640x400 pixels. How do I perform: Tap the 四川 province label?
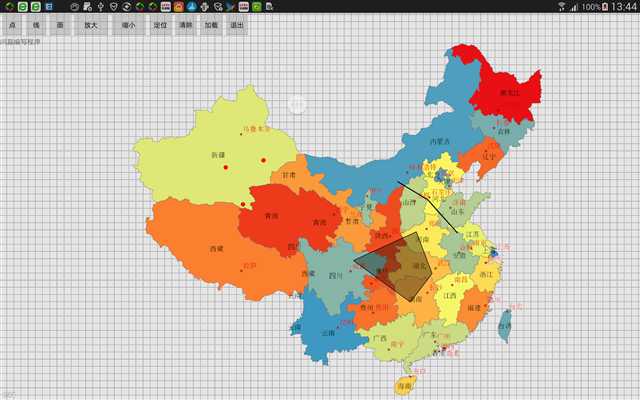[x=336, y=276]
